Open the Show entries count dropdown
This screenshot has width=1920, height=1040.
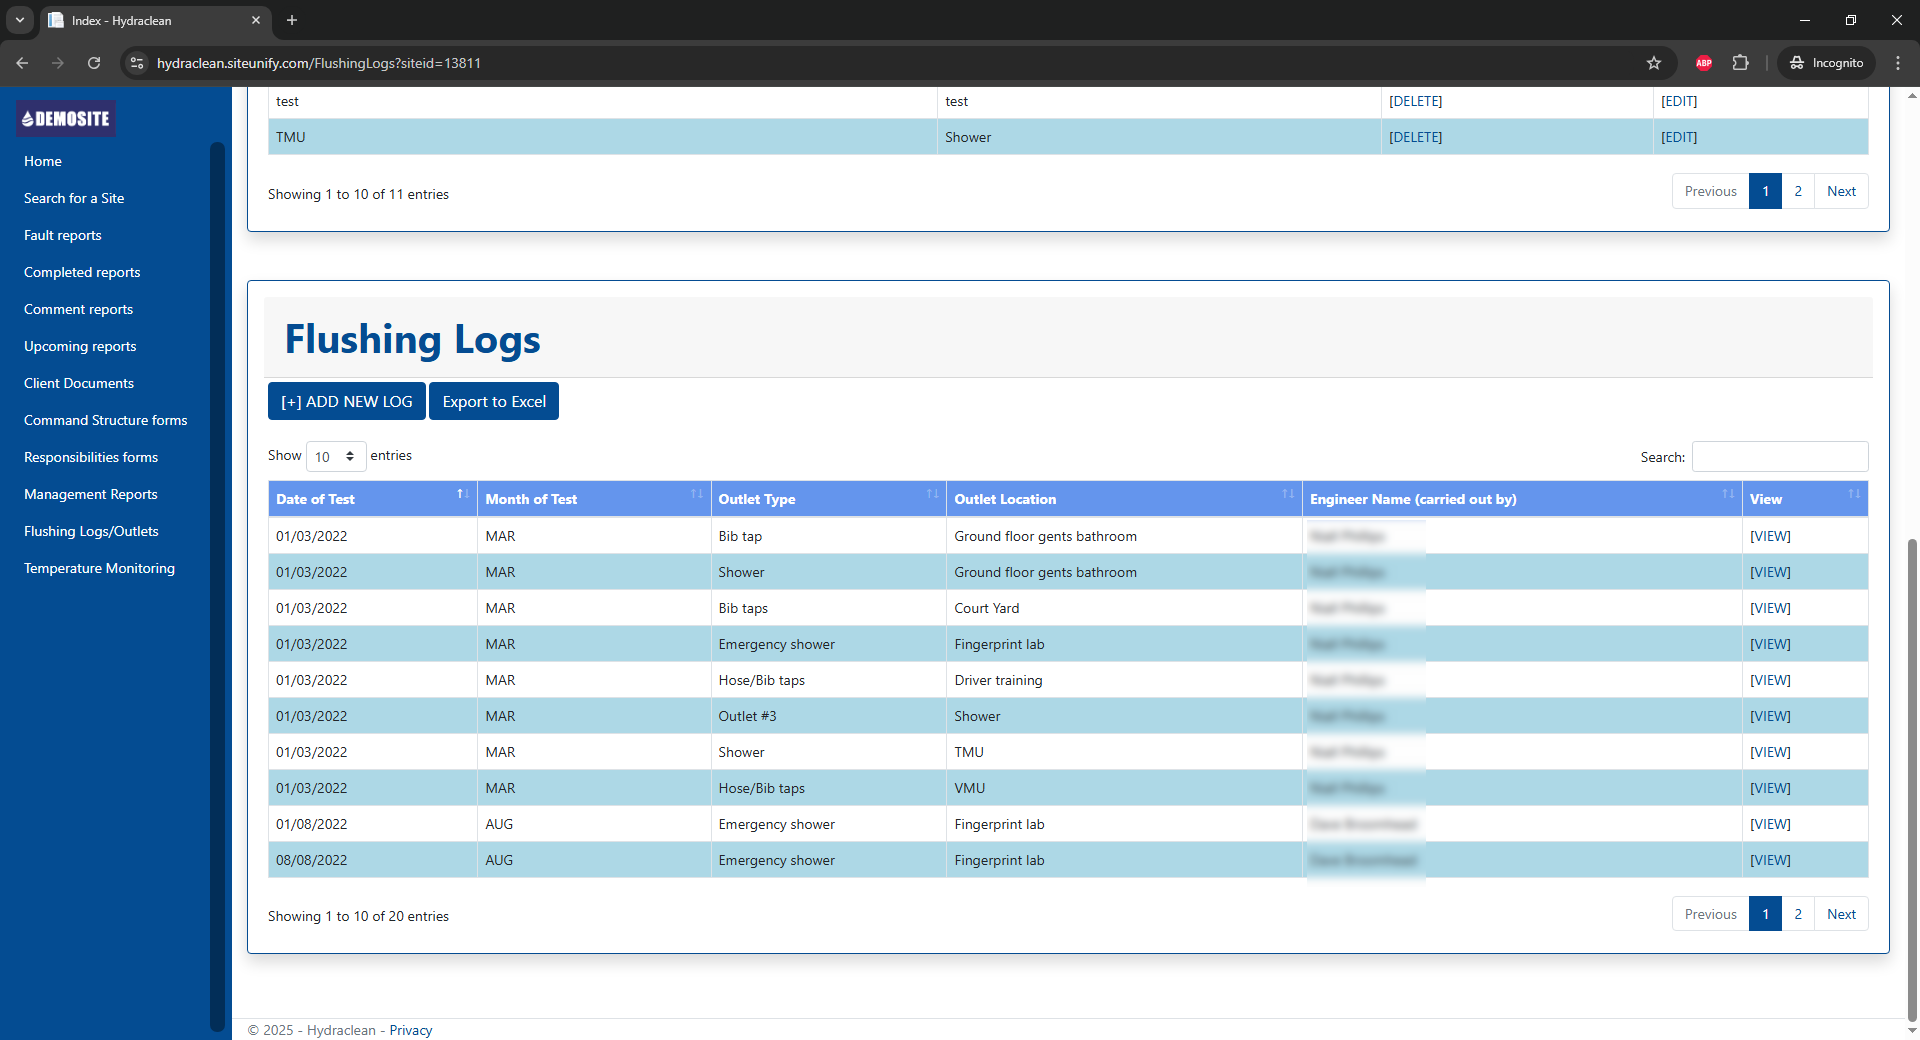pos(336,457)
